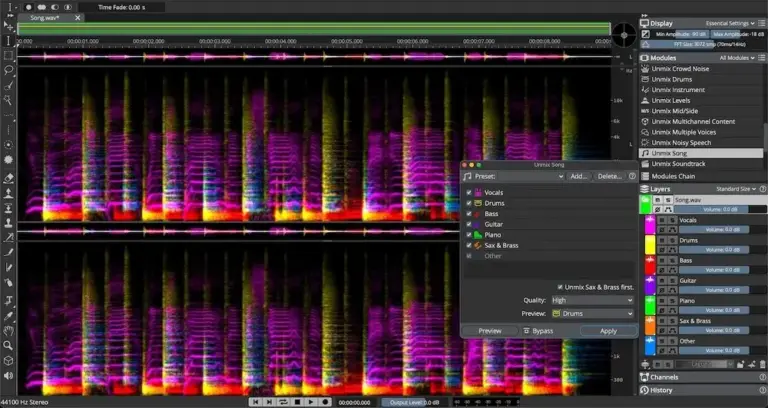Toggle the loop playback button

(283, 402)
